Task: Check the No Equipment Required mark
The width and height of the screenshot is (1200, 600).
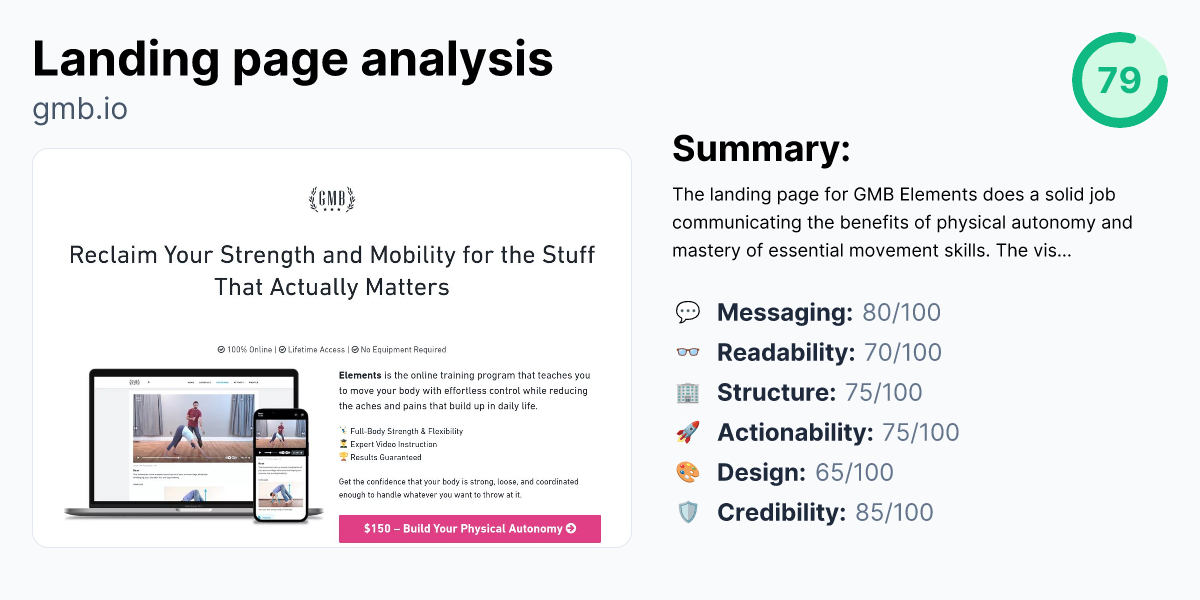Action: [354, 349]
